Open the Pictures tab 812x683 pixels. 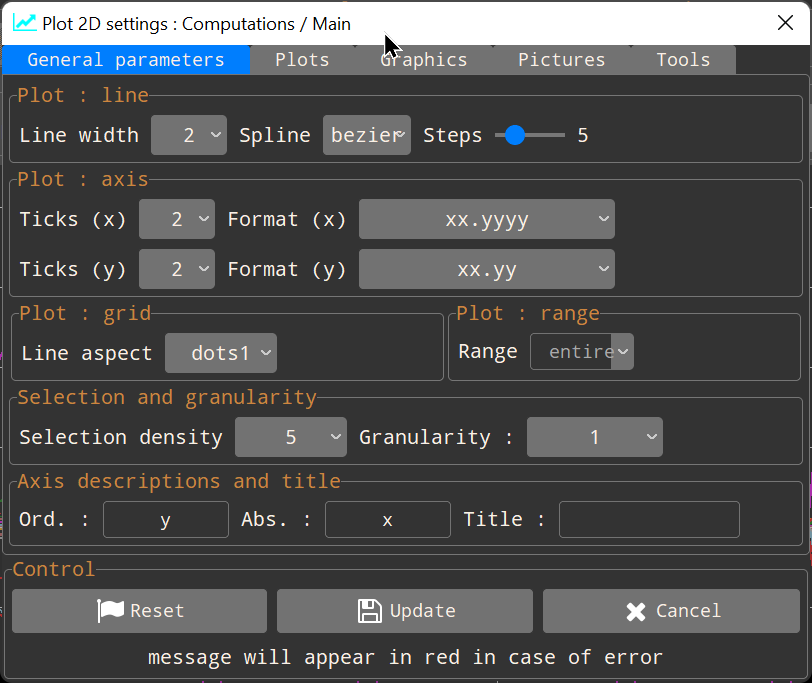[x=561, y=59]
